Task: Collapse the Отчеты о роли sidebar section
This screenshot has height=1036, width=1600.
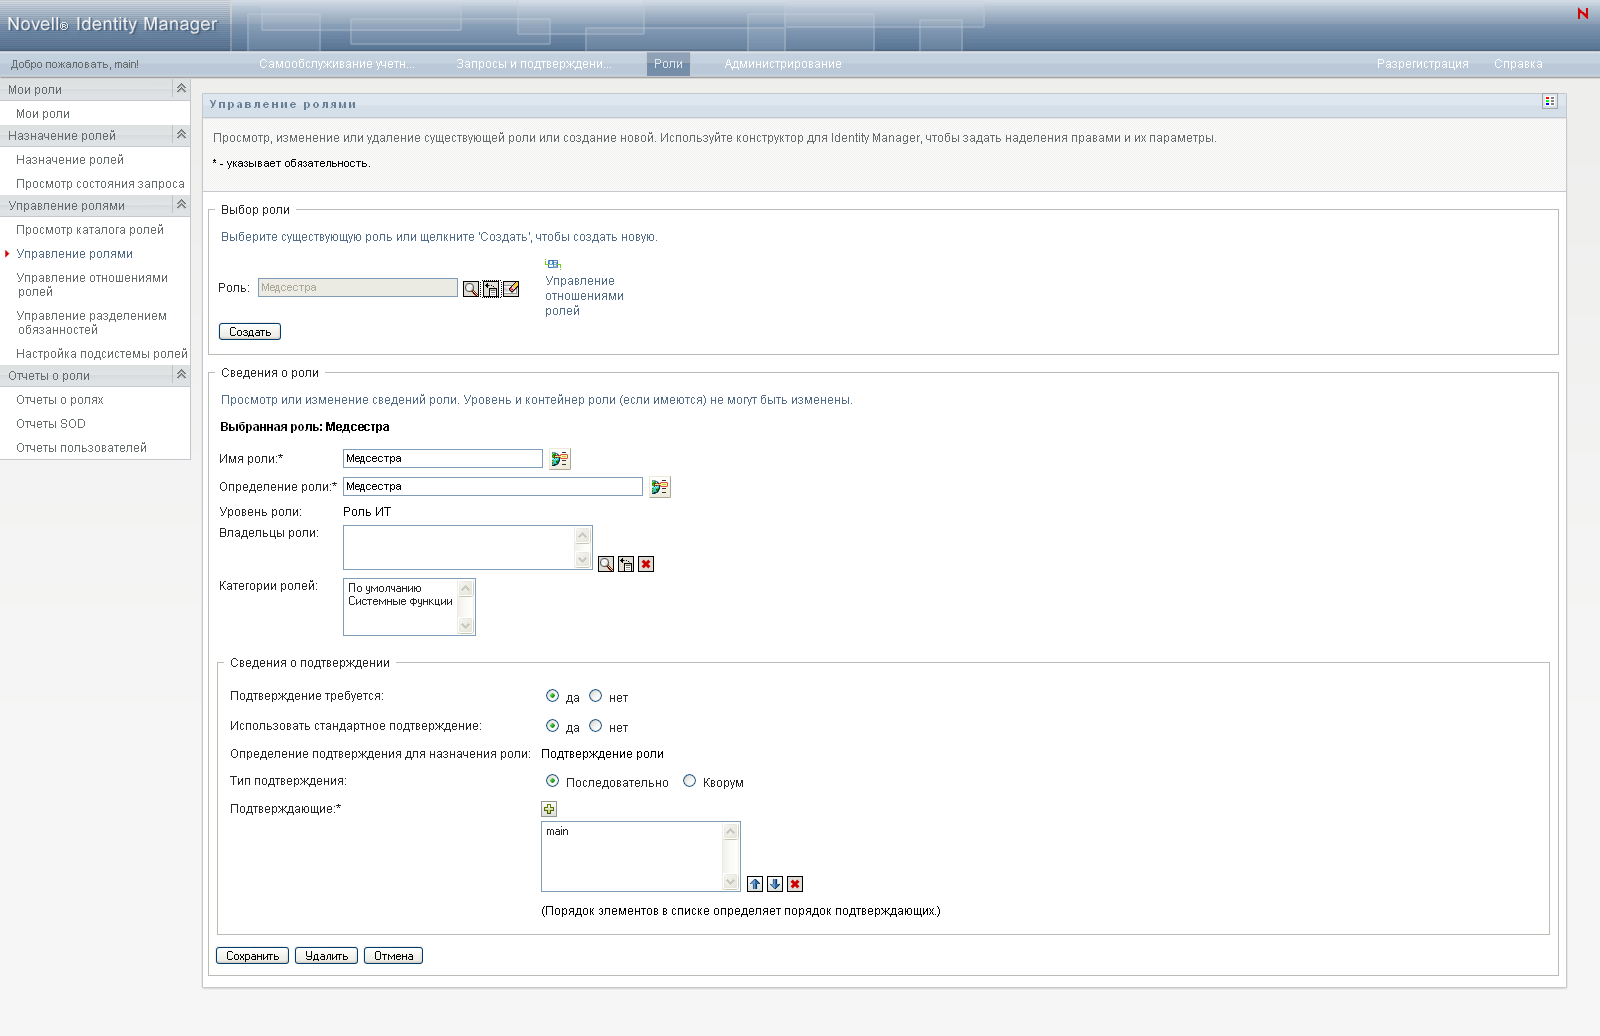Action: click(x=181, y=375)
